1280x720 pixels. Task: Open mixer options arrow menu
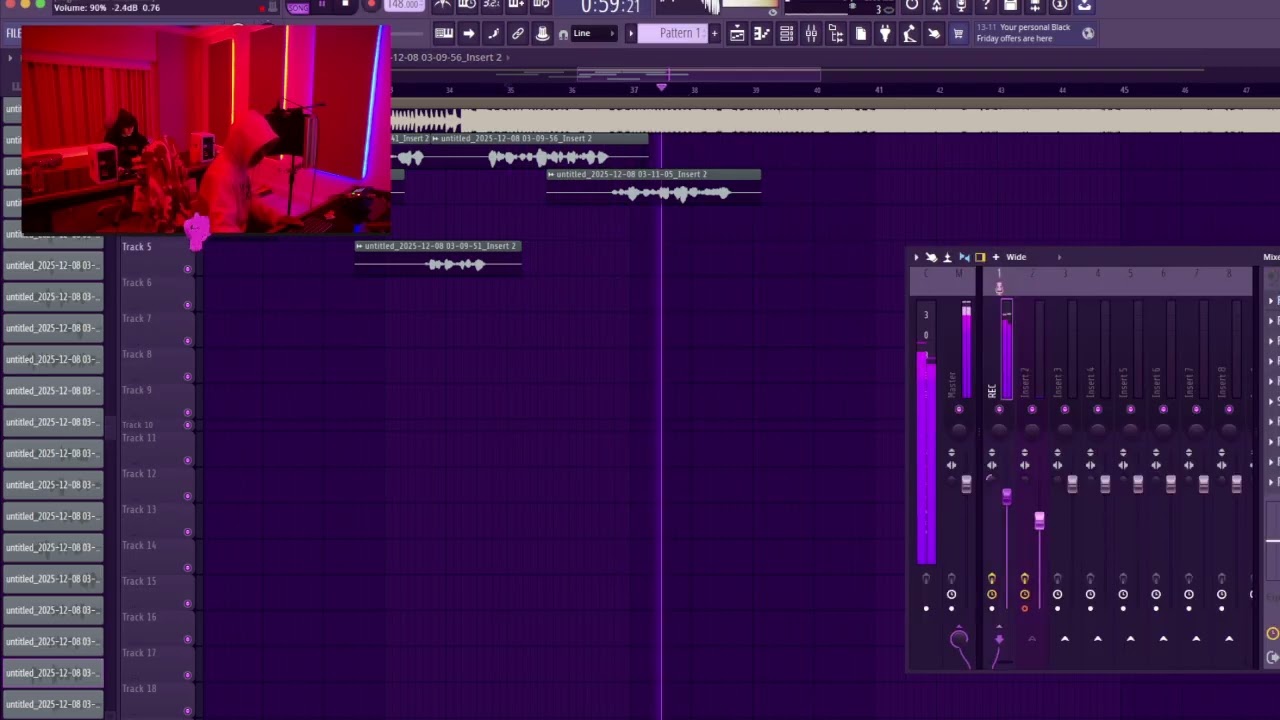(916, 257)
